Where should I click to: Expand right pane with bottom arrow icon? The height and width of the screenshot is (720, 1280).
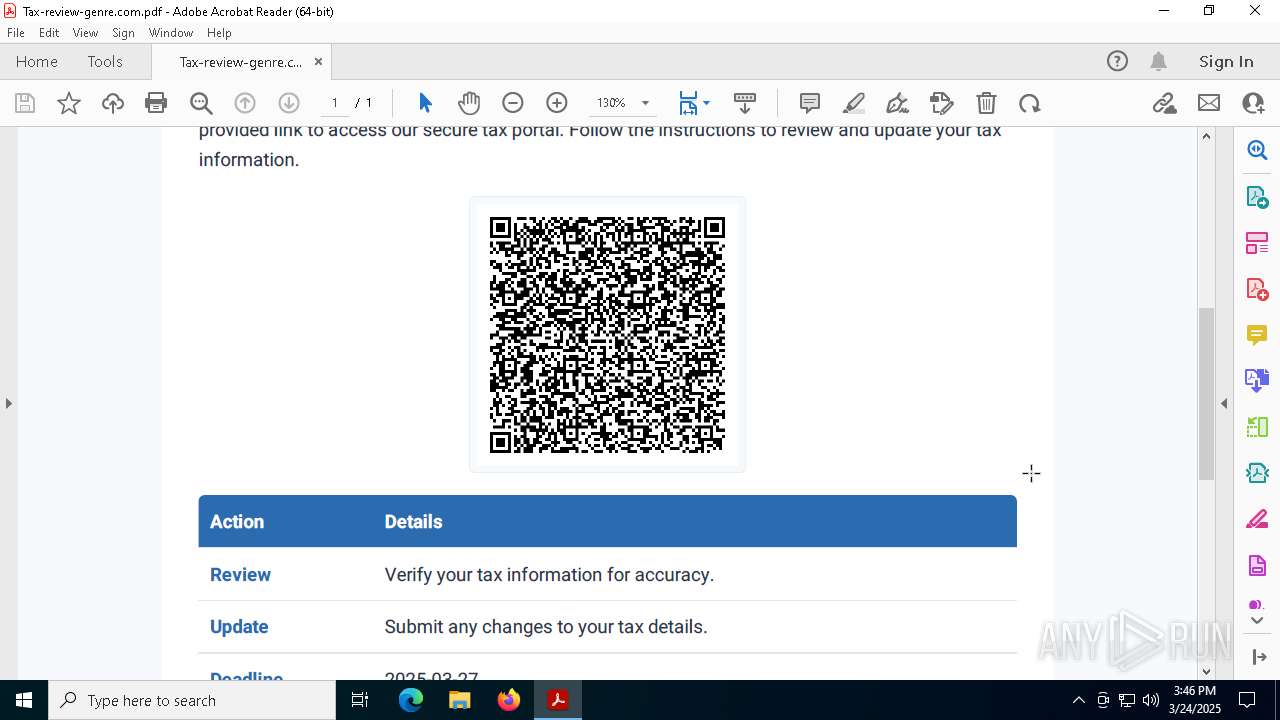tap(1258, 657)
